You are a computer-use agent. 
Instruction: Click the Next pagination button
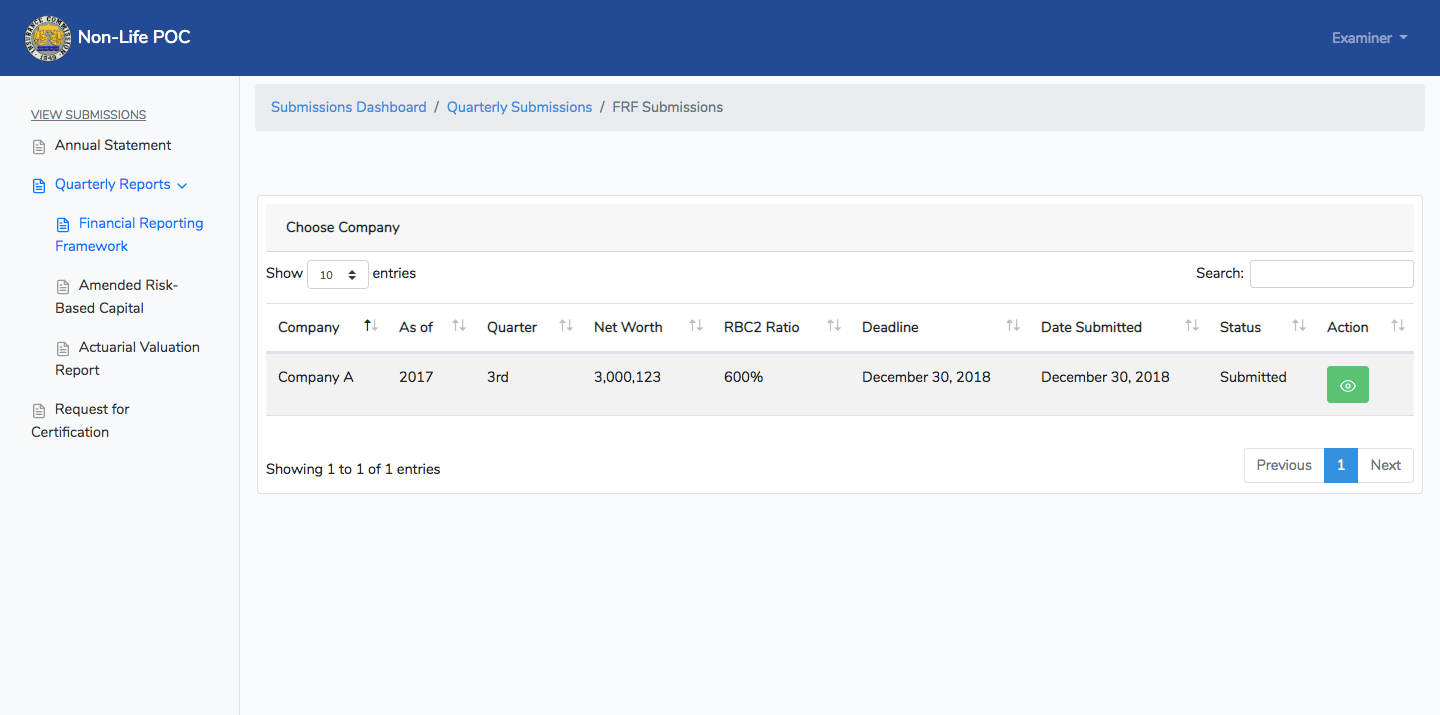click(x=1386, y=465)
